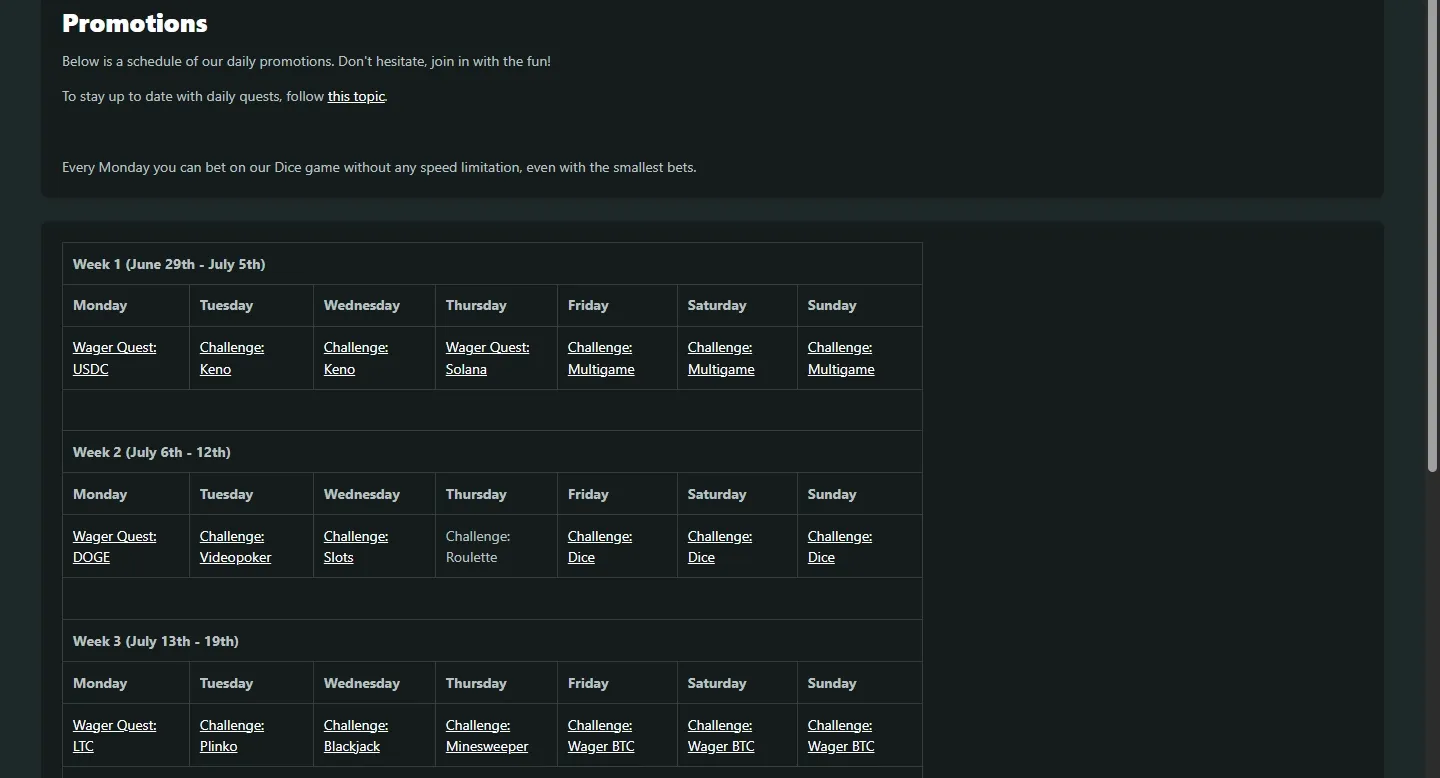Click the Sunday header in Week 1

pyautogui.click(x=832, y=305)
